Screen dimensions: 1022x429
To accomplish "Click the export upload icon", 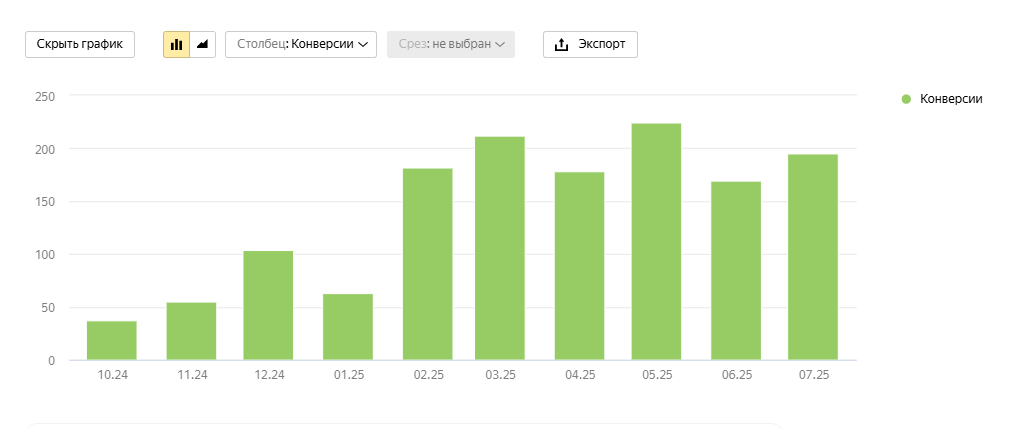I will click(561, 44).
